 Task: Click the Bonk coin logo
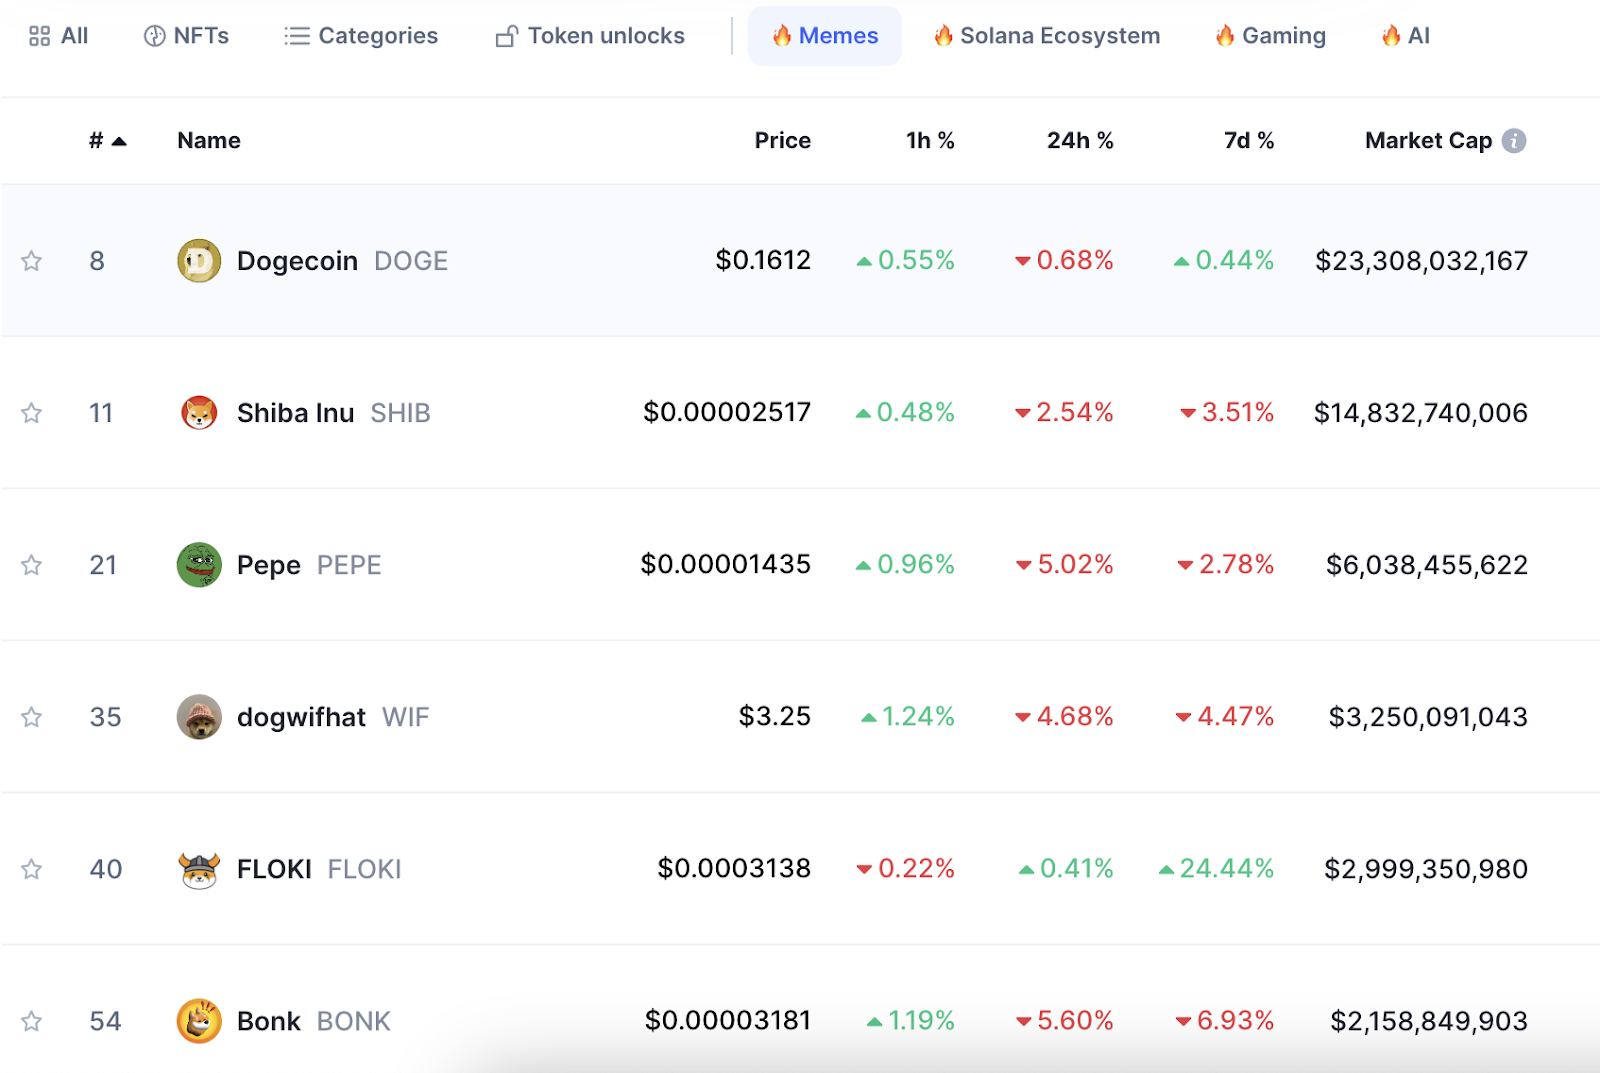(199, 1021)
